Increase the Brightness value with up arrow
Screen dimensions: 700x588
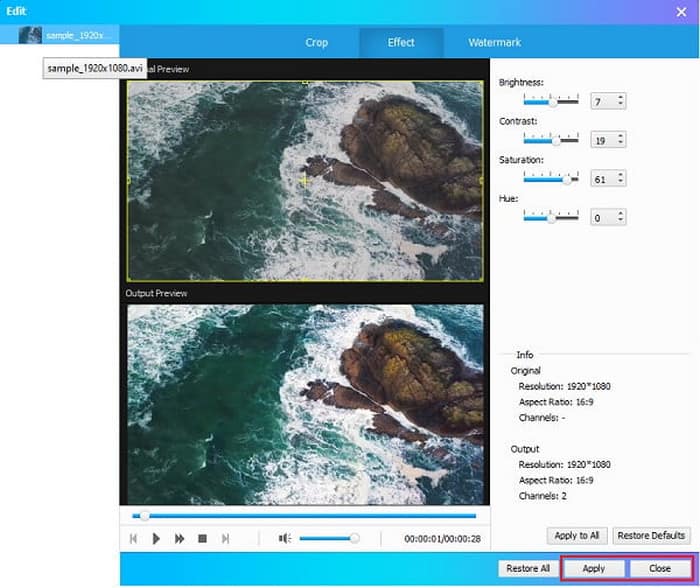[620, 98]
